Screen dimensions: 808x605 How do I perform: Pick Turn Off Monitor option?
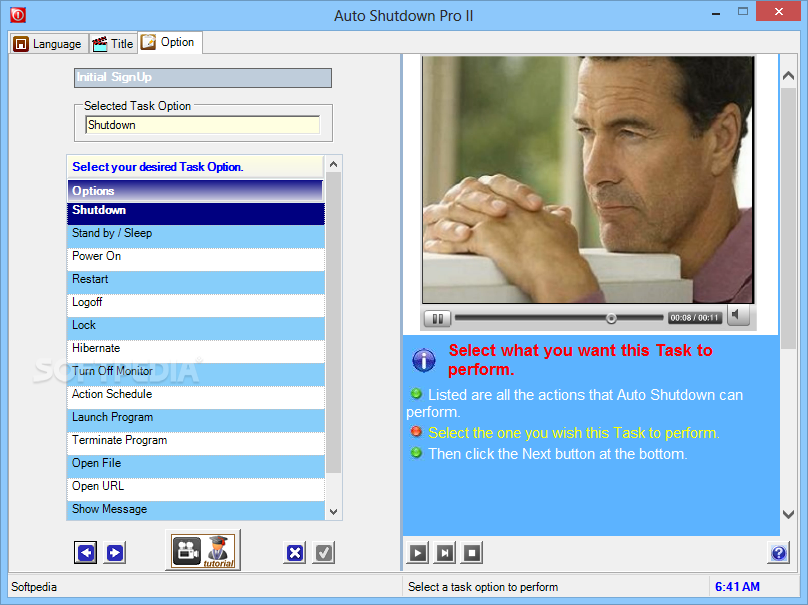196,375
